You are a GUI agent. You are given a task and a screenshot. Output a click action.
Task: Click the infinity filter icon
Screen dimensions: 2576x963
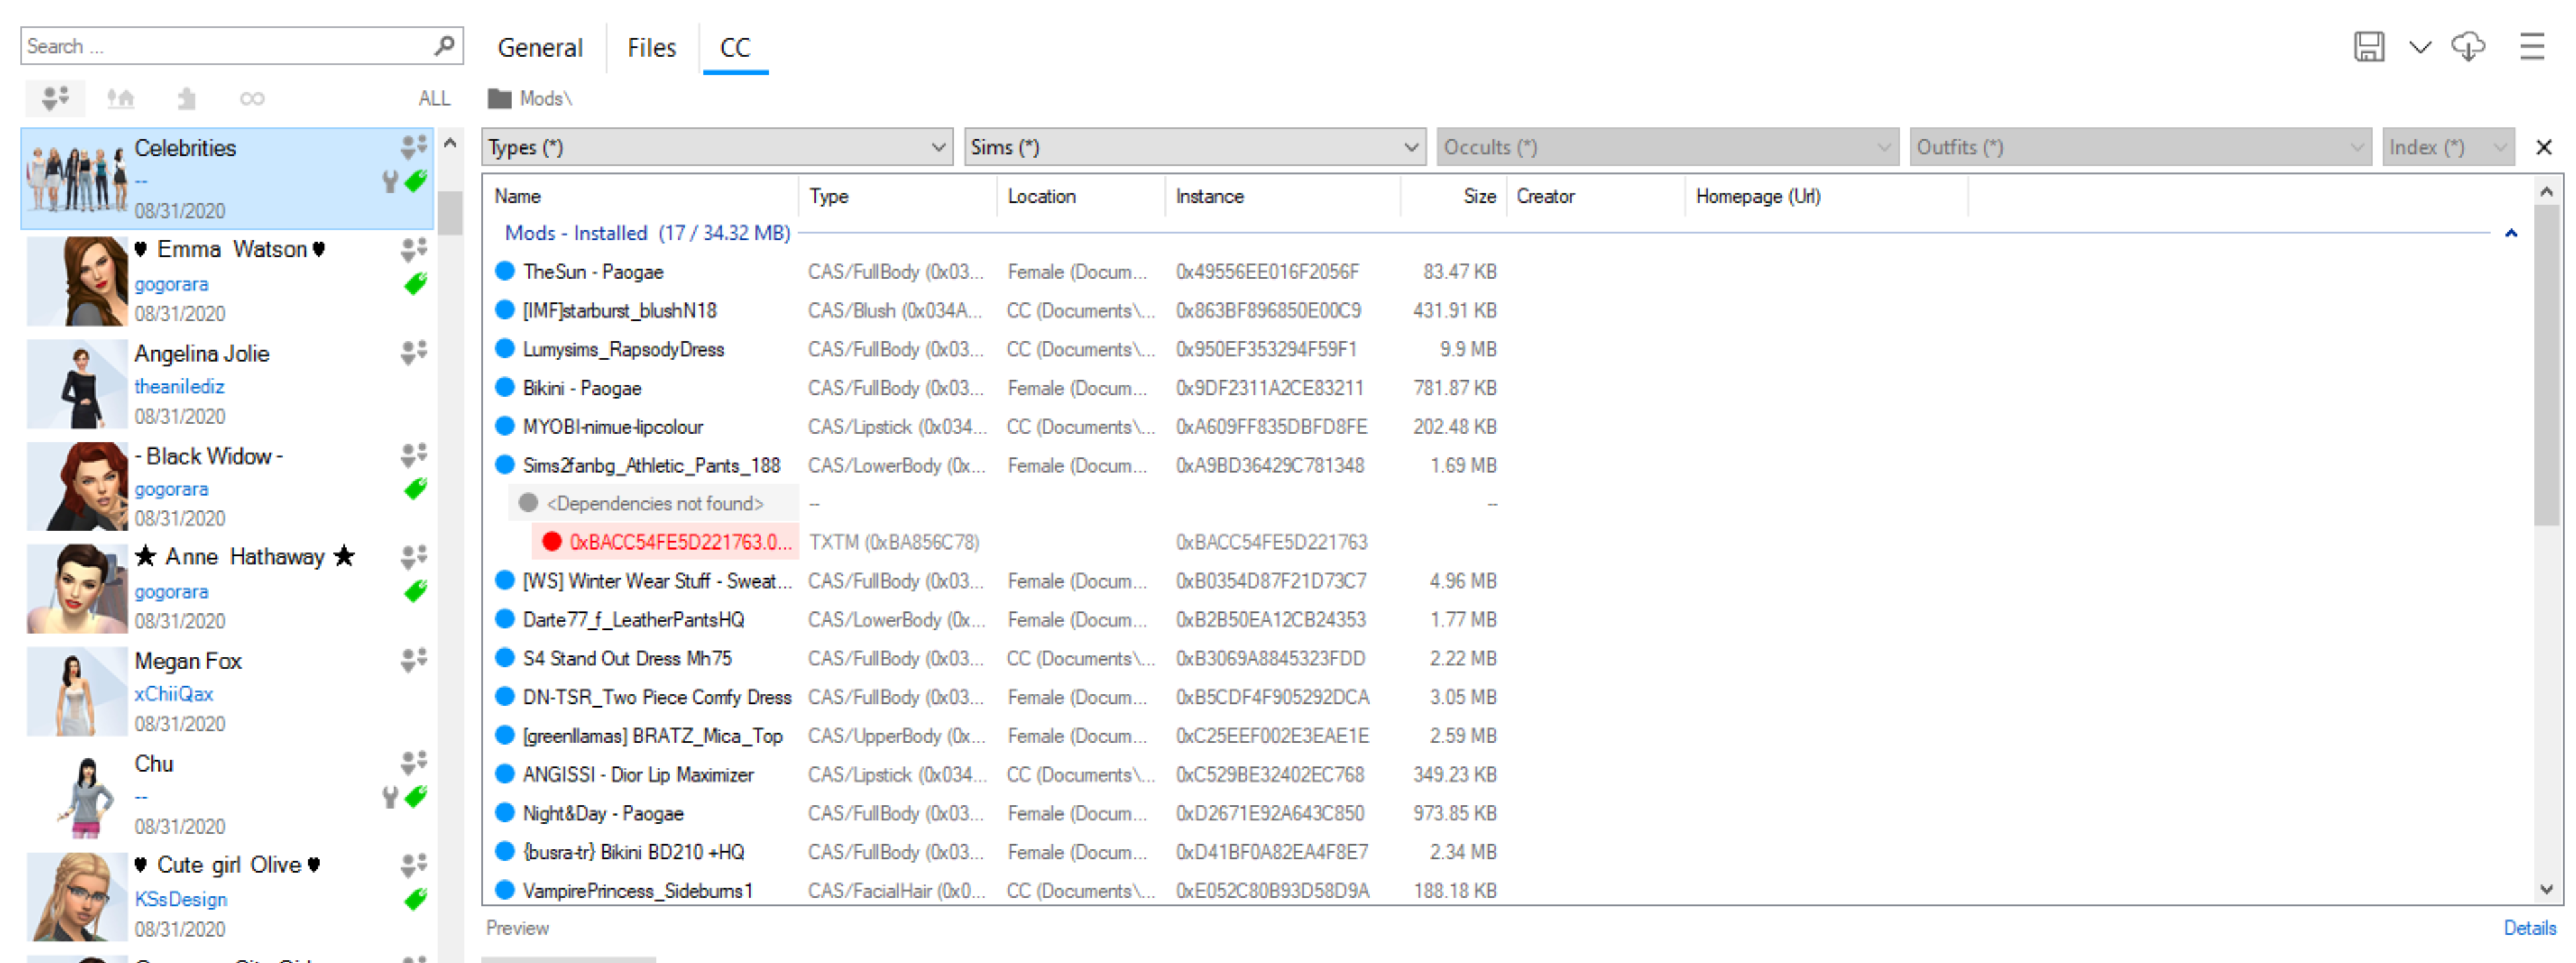pos(252,98)
